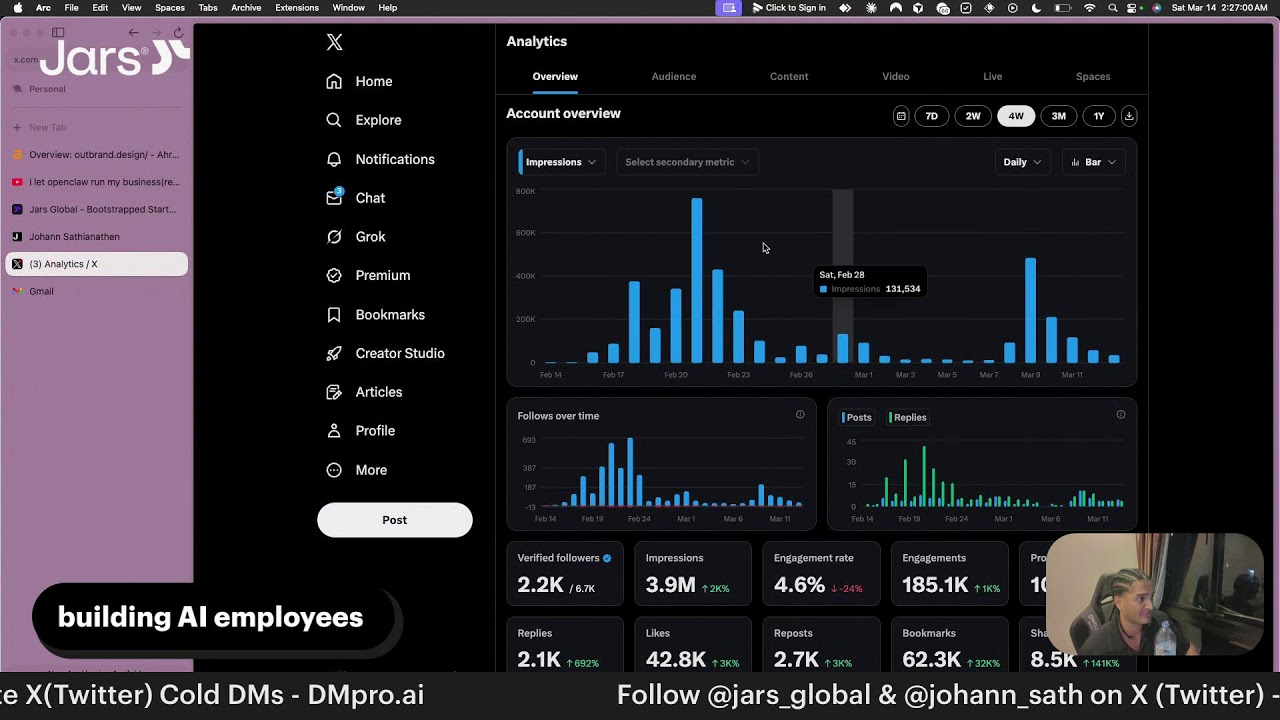Screen dimensions: 1280x720
Task: Toggle the Posts series in the chart
Action: point(858,417)
